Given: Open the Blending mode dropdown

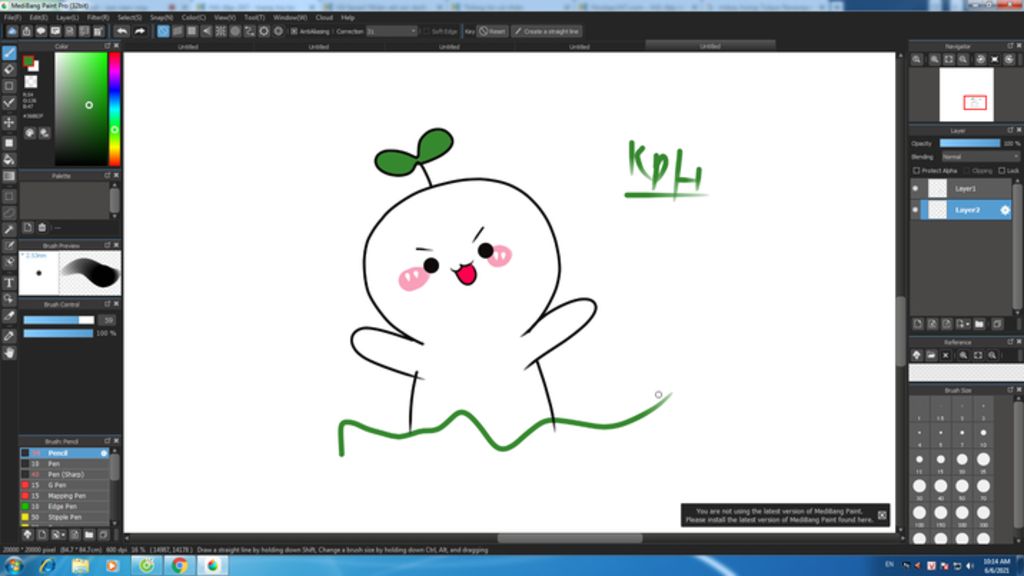Looking at the screenshot, I should coord(980,157).
